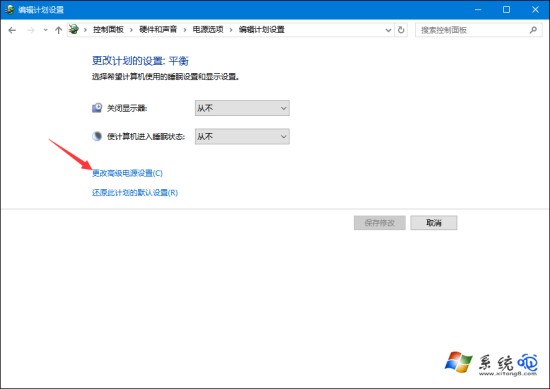Go up one level with up arrow
Viewport: 550px width, 389px height.
[58, 30]
